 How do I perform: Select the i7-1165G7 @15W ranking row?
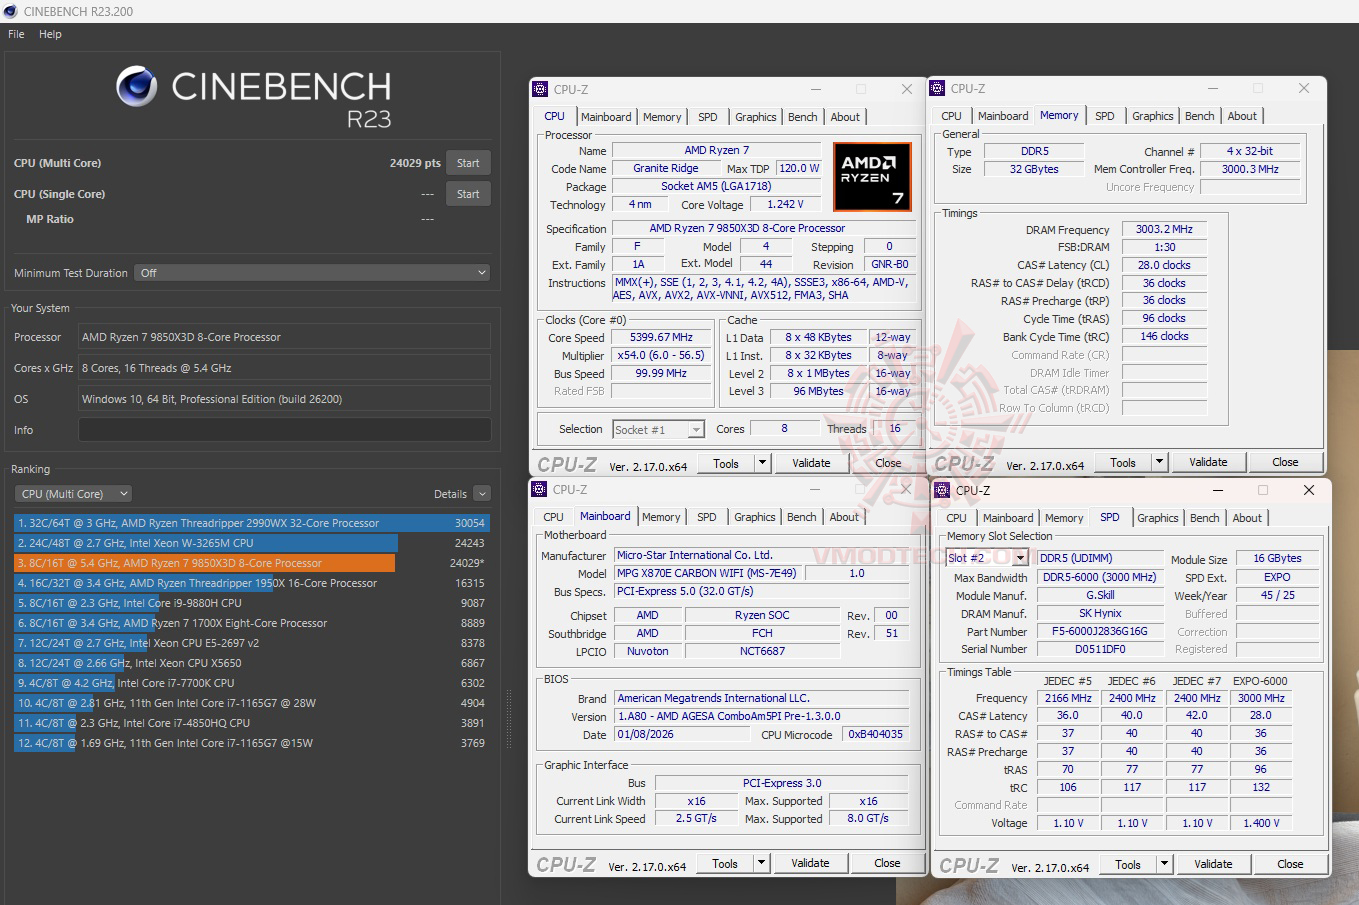(x=251, y=743)
